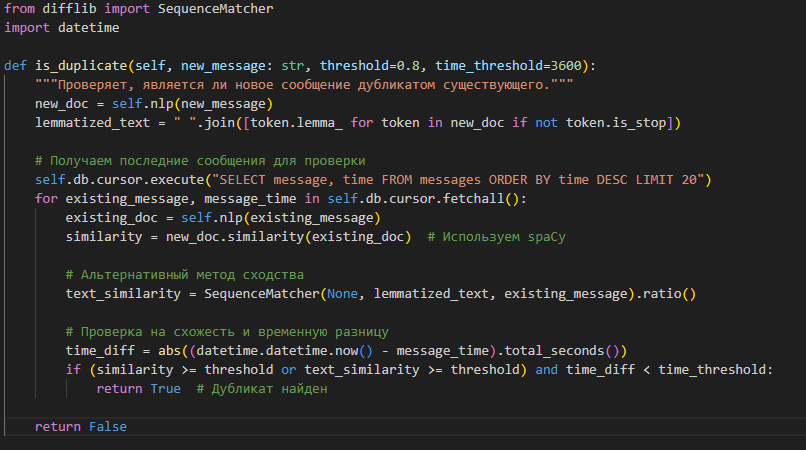Click the docstring starting with 'Проверяет'
The image size is (806, 450).
304,85
